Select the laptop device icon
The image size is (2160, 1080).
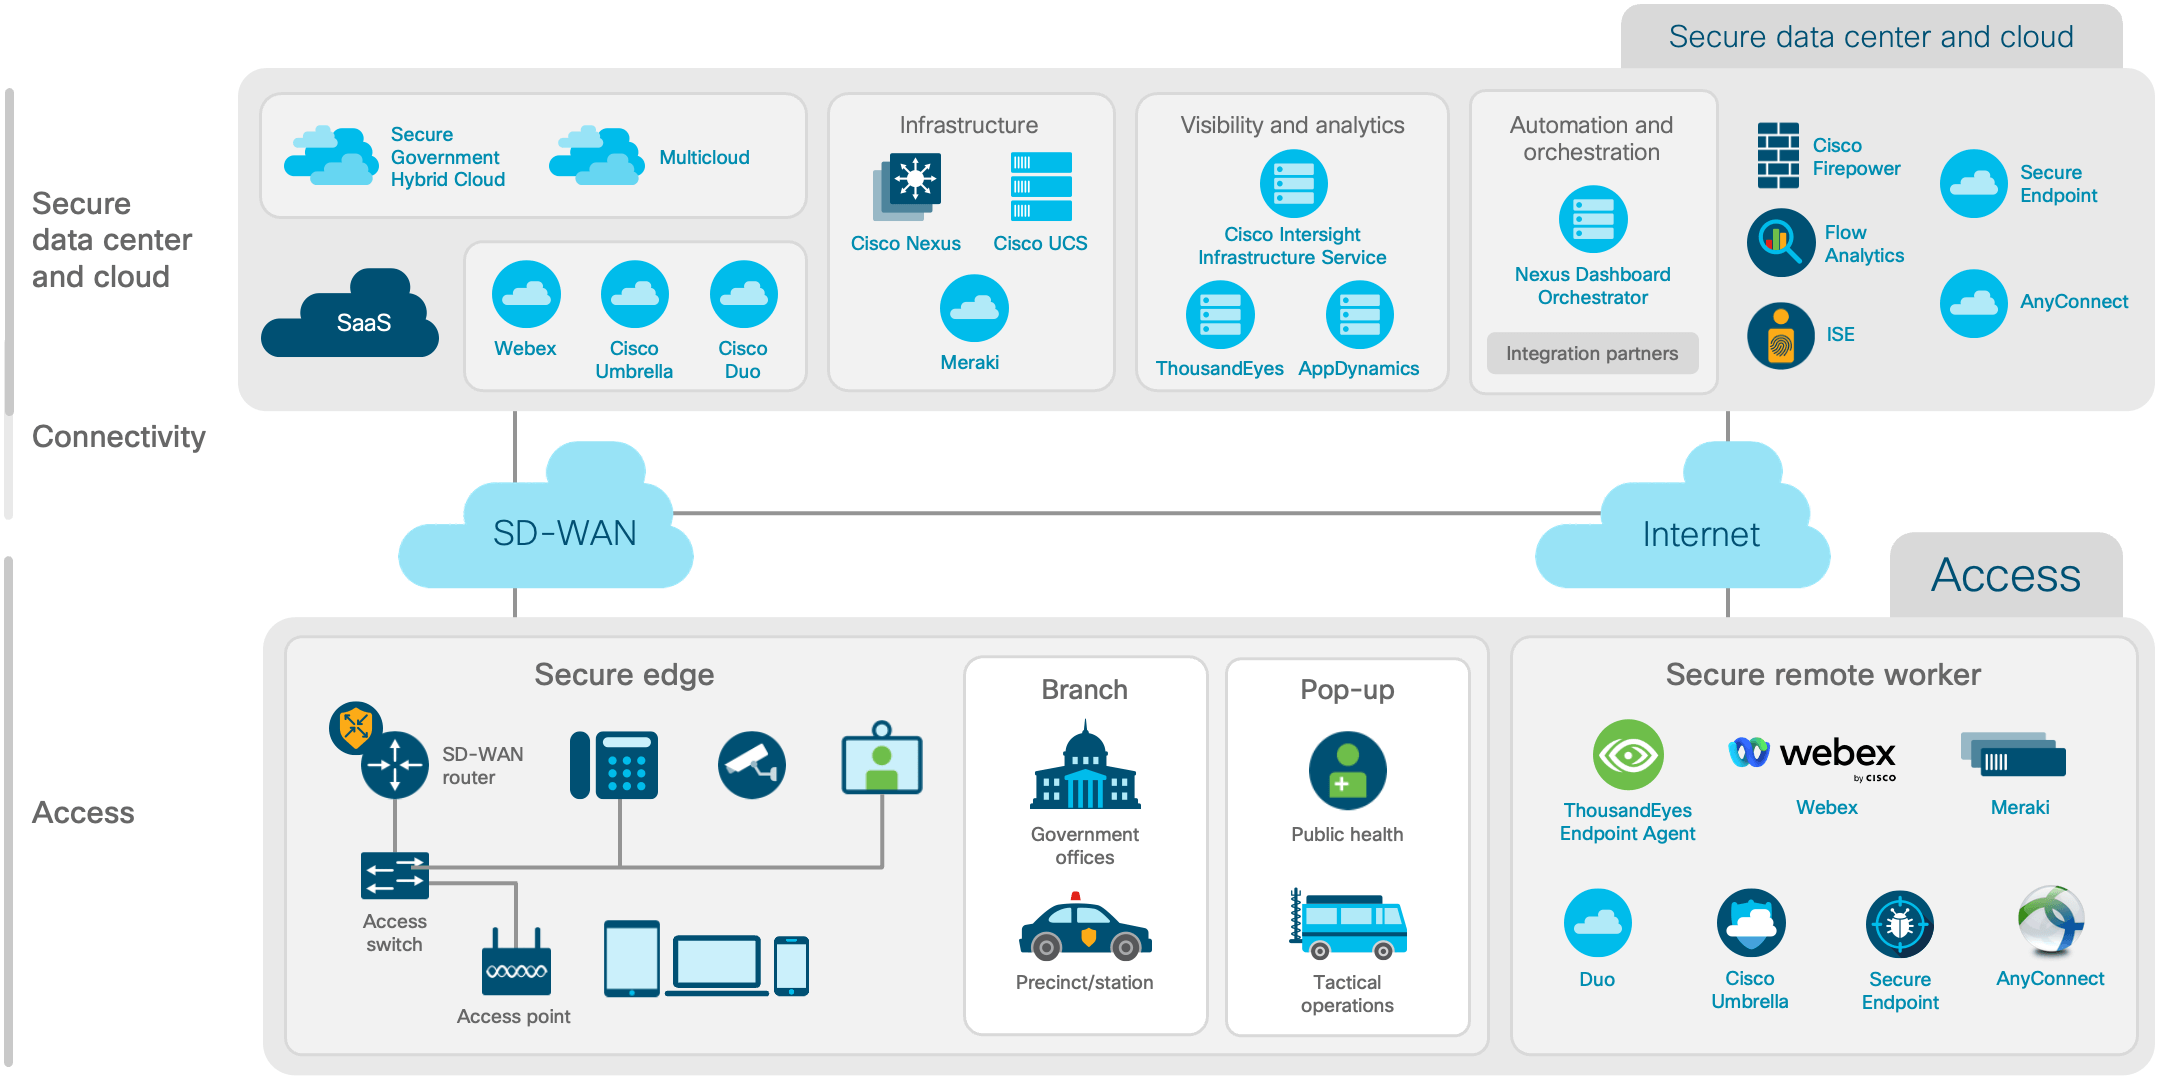point(717,966)
